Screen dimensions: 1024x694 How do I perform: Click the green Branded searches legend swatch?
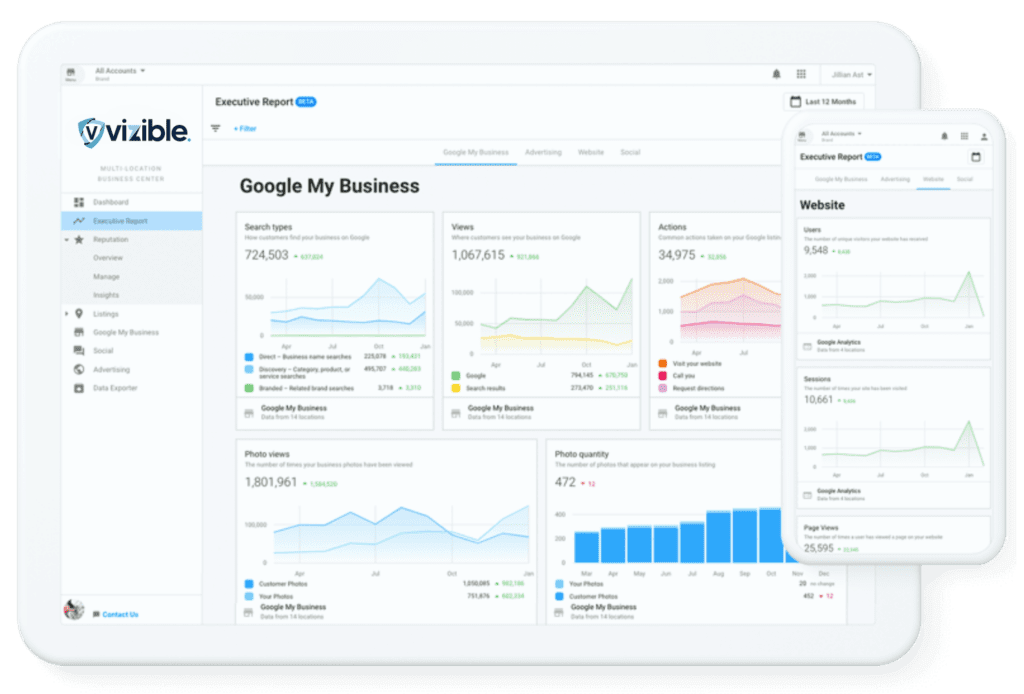click(249, 388)
